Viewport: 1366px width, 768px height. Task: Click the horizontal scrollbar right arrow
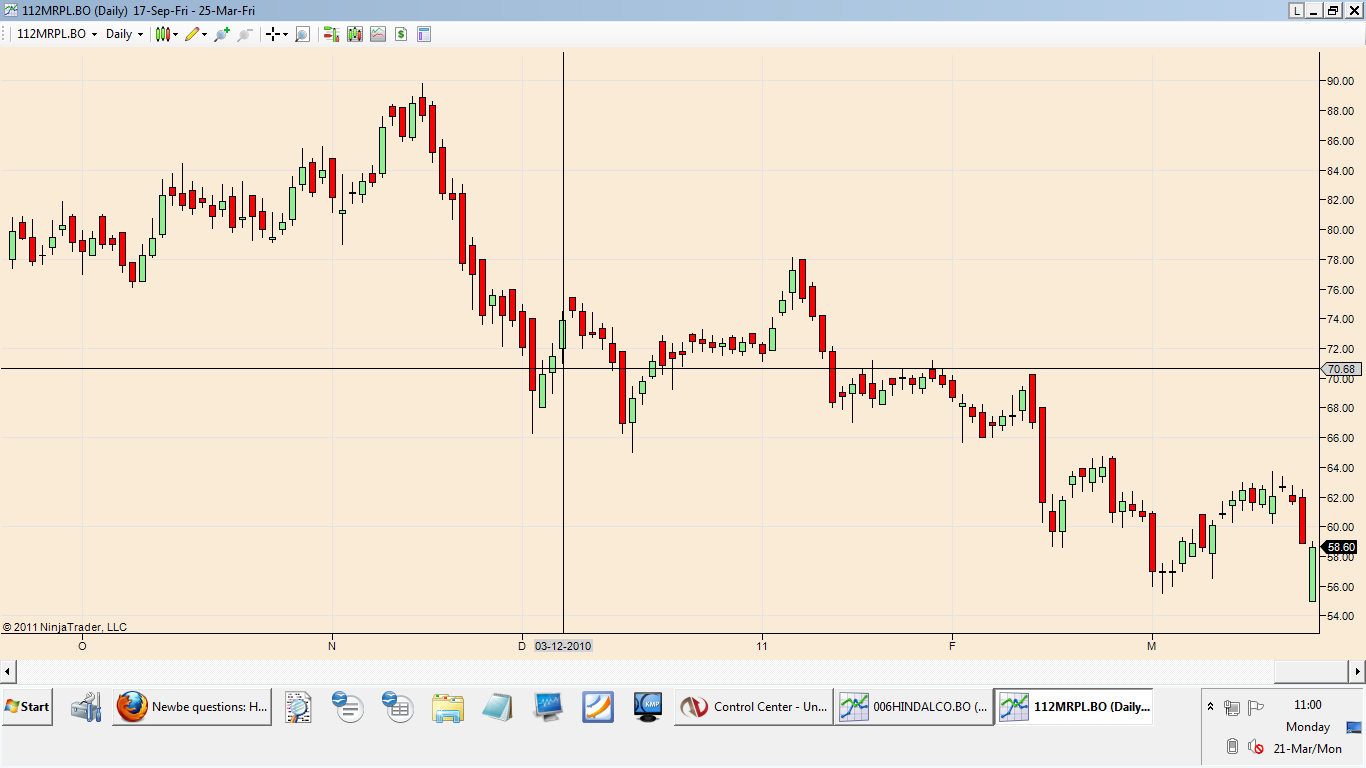(1356, 670)
